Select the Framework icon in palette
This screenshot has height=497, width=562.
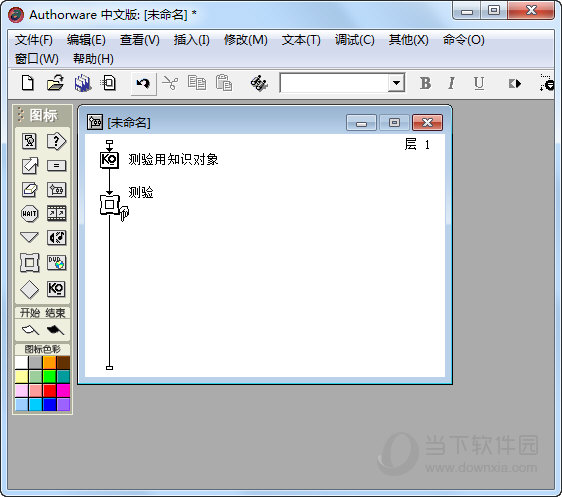[x=29, y=263]
